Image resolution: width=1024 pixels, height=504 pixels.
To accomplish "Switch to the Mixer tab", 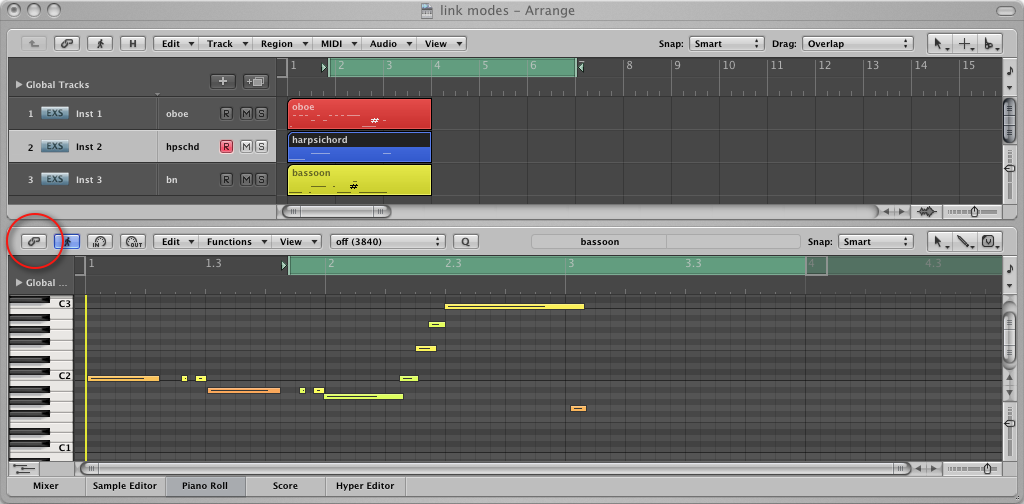I will coord(46,486).
